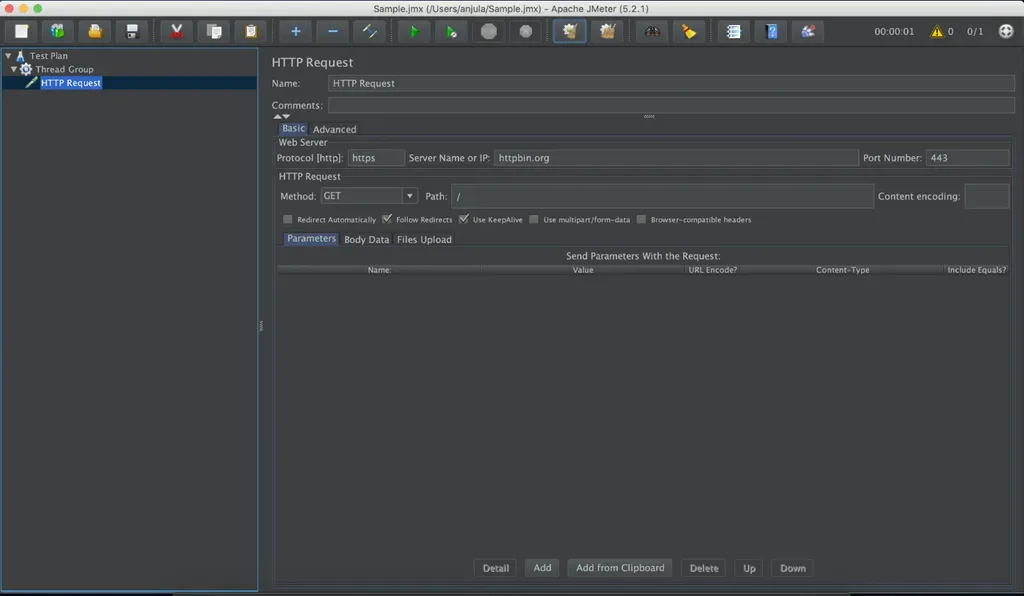This screenshot has height=596, width=1024.
Task: Open the Body Data tab
Action: click(366, 240)
